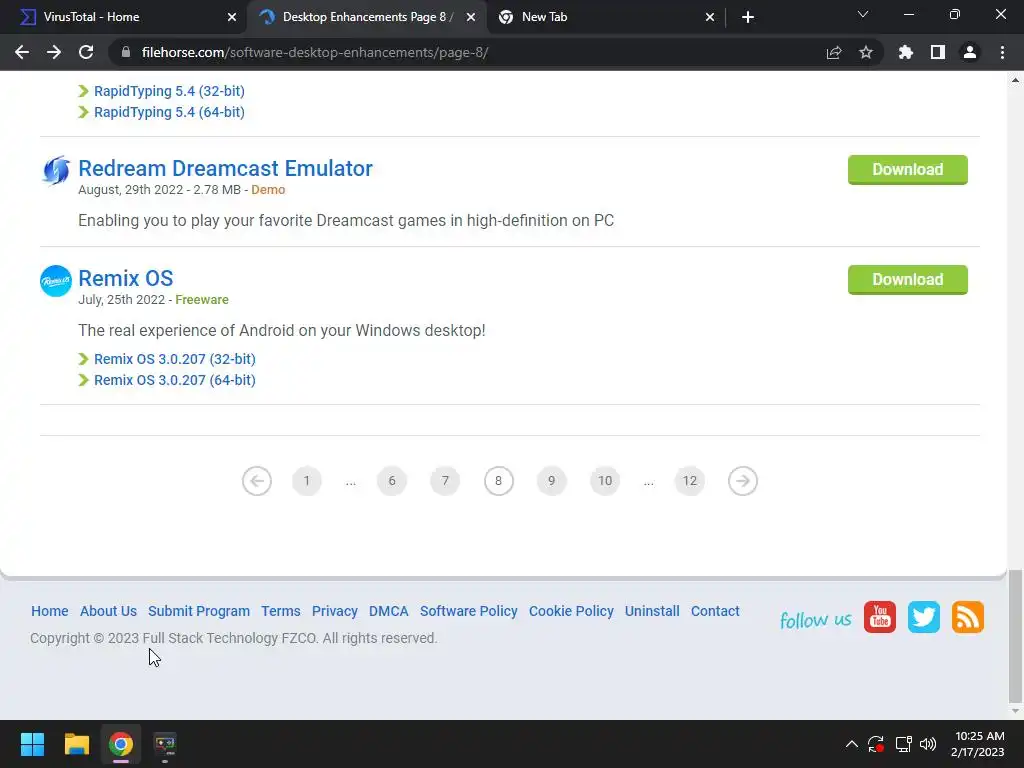Open the tab search chevron
The image size is (1024, 768).
pos(863,14)
